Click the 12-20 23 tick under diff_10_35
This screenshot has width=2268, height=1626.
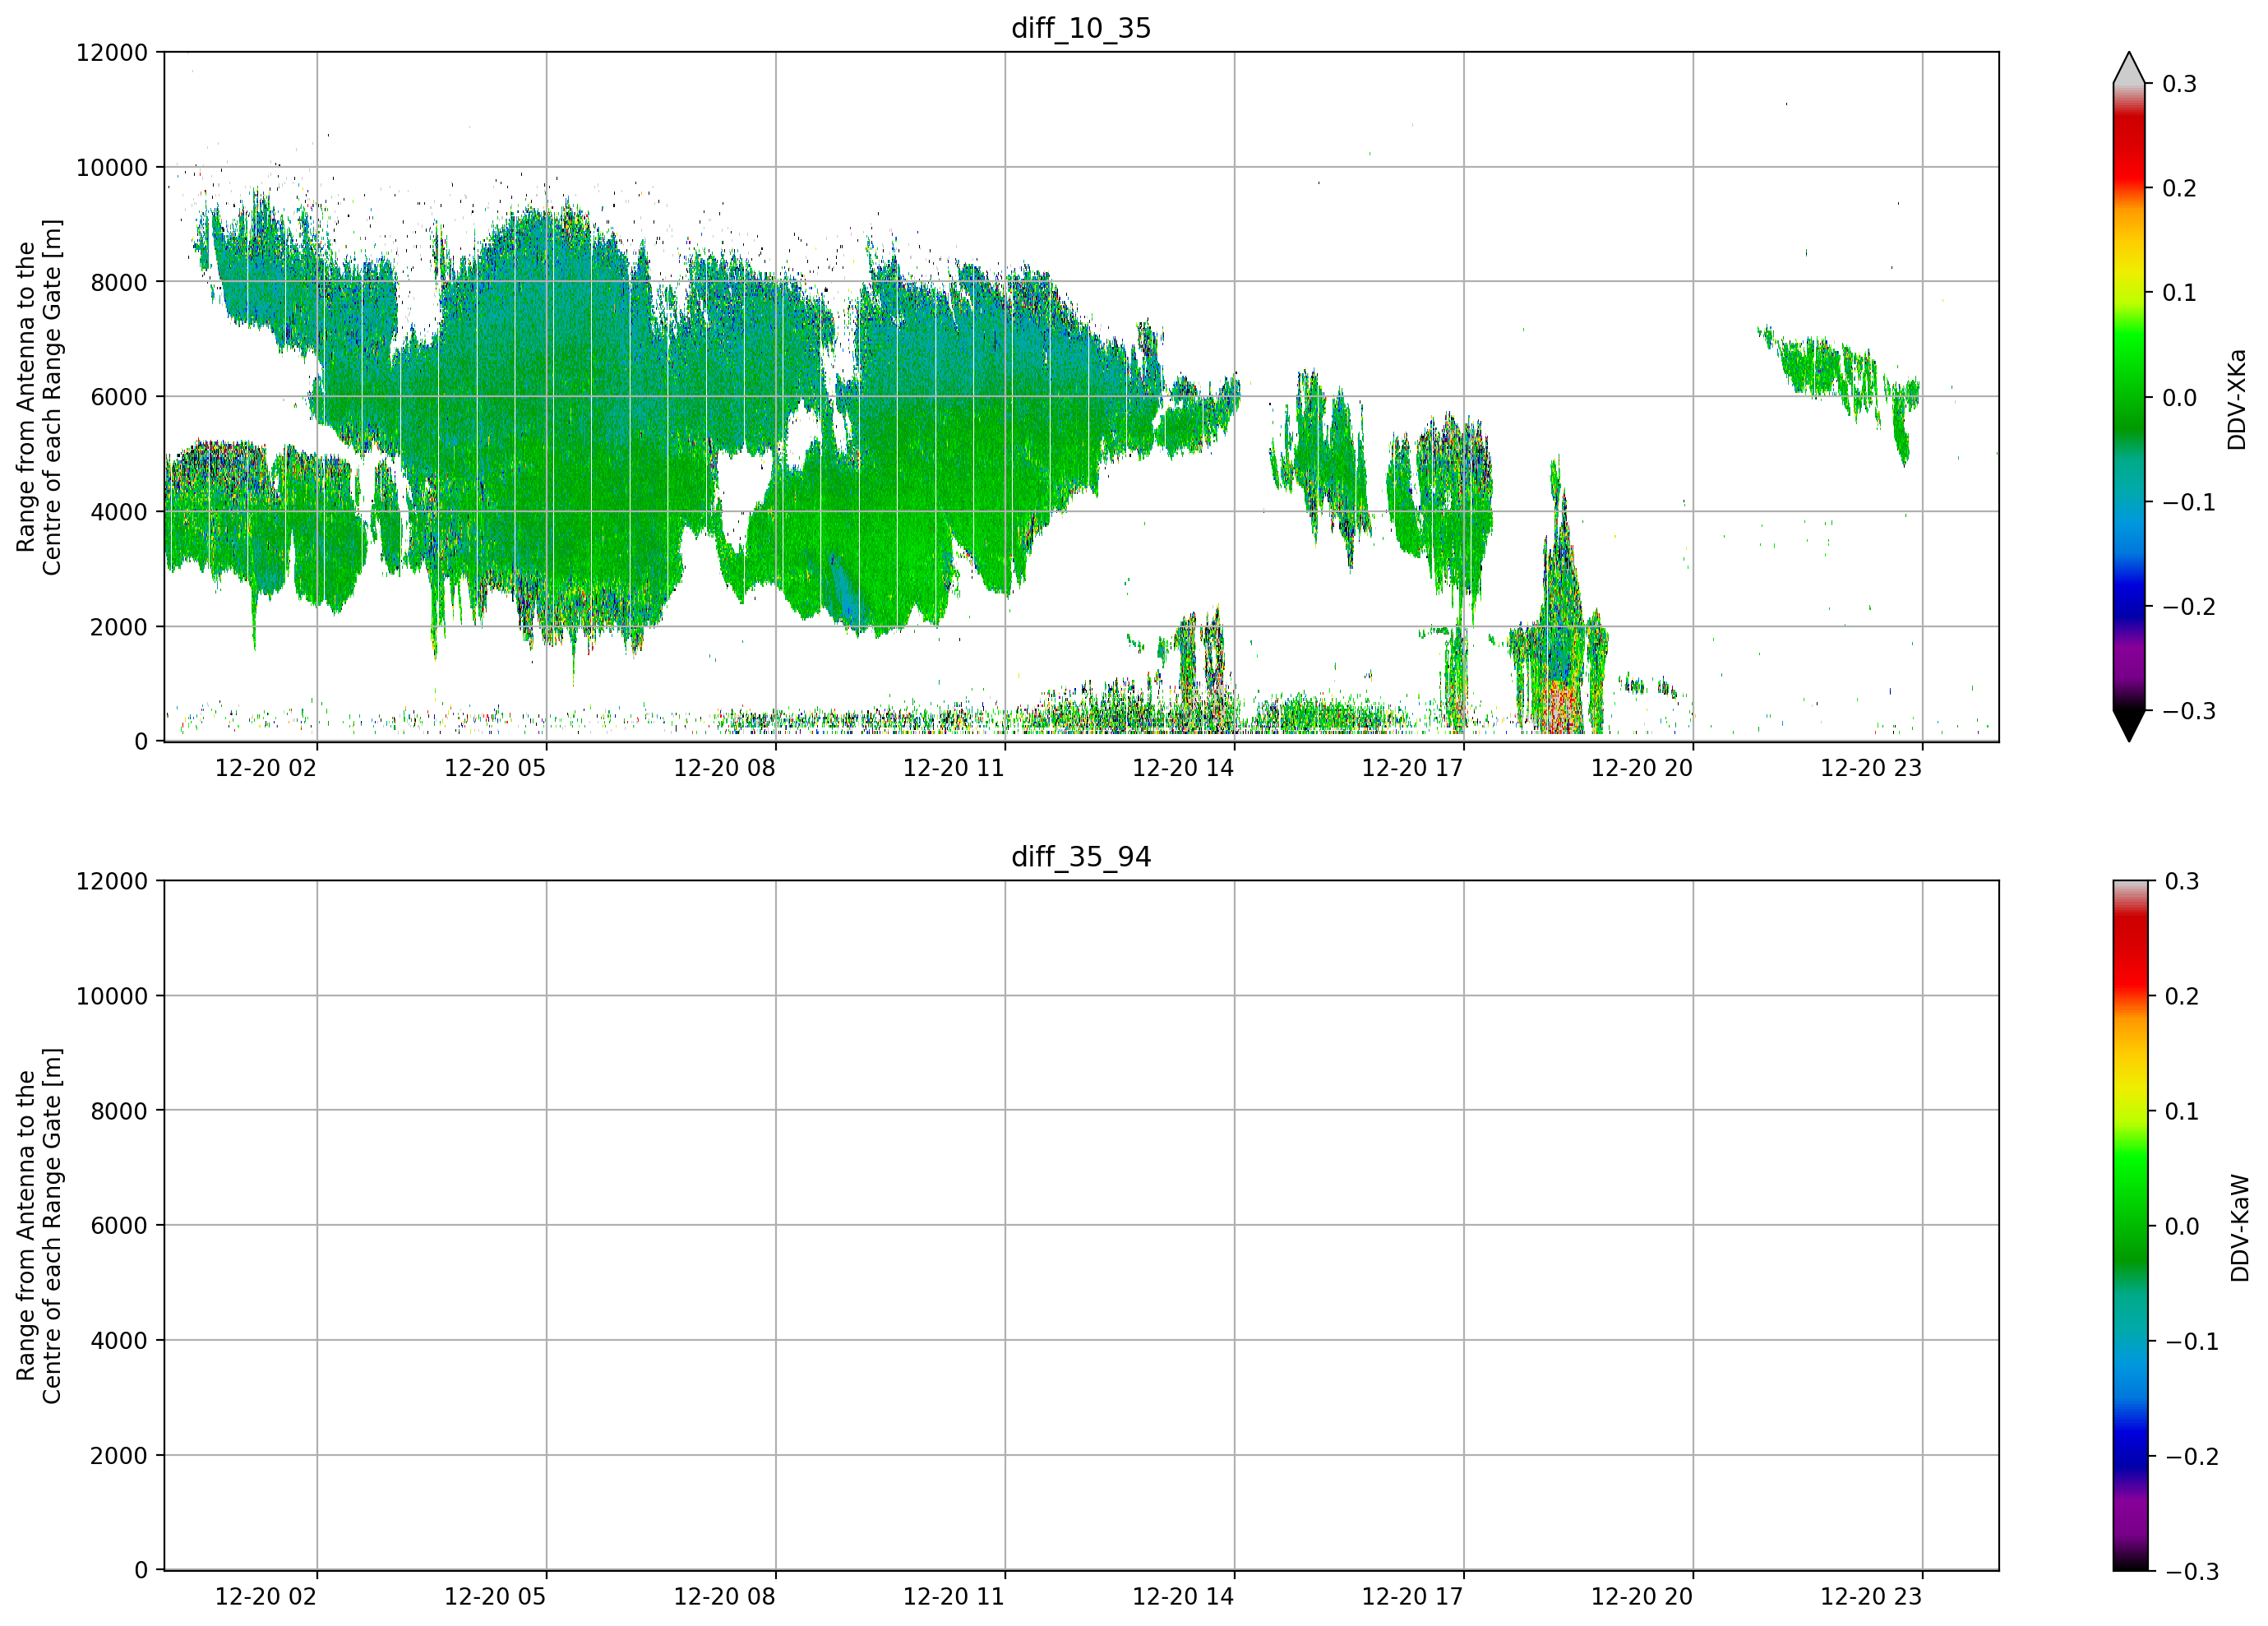1871,768
